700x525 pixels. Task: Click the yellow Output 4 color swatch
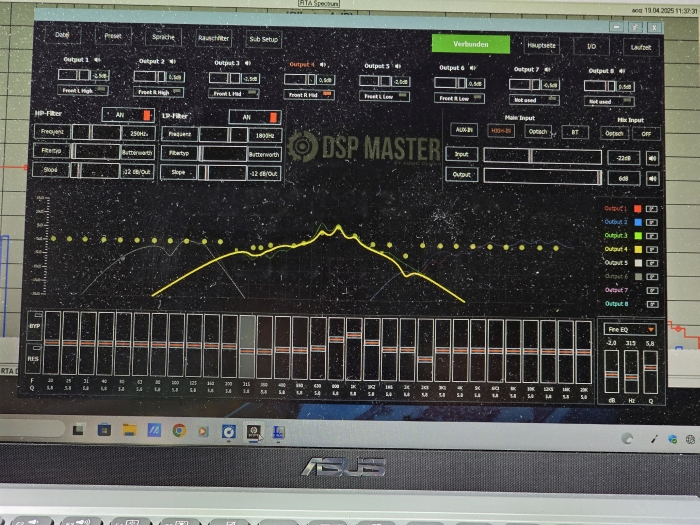pos(636,249)
